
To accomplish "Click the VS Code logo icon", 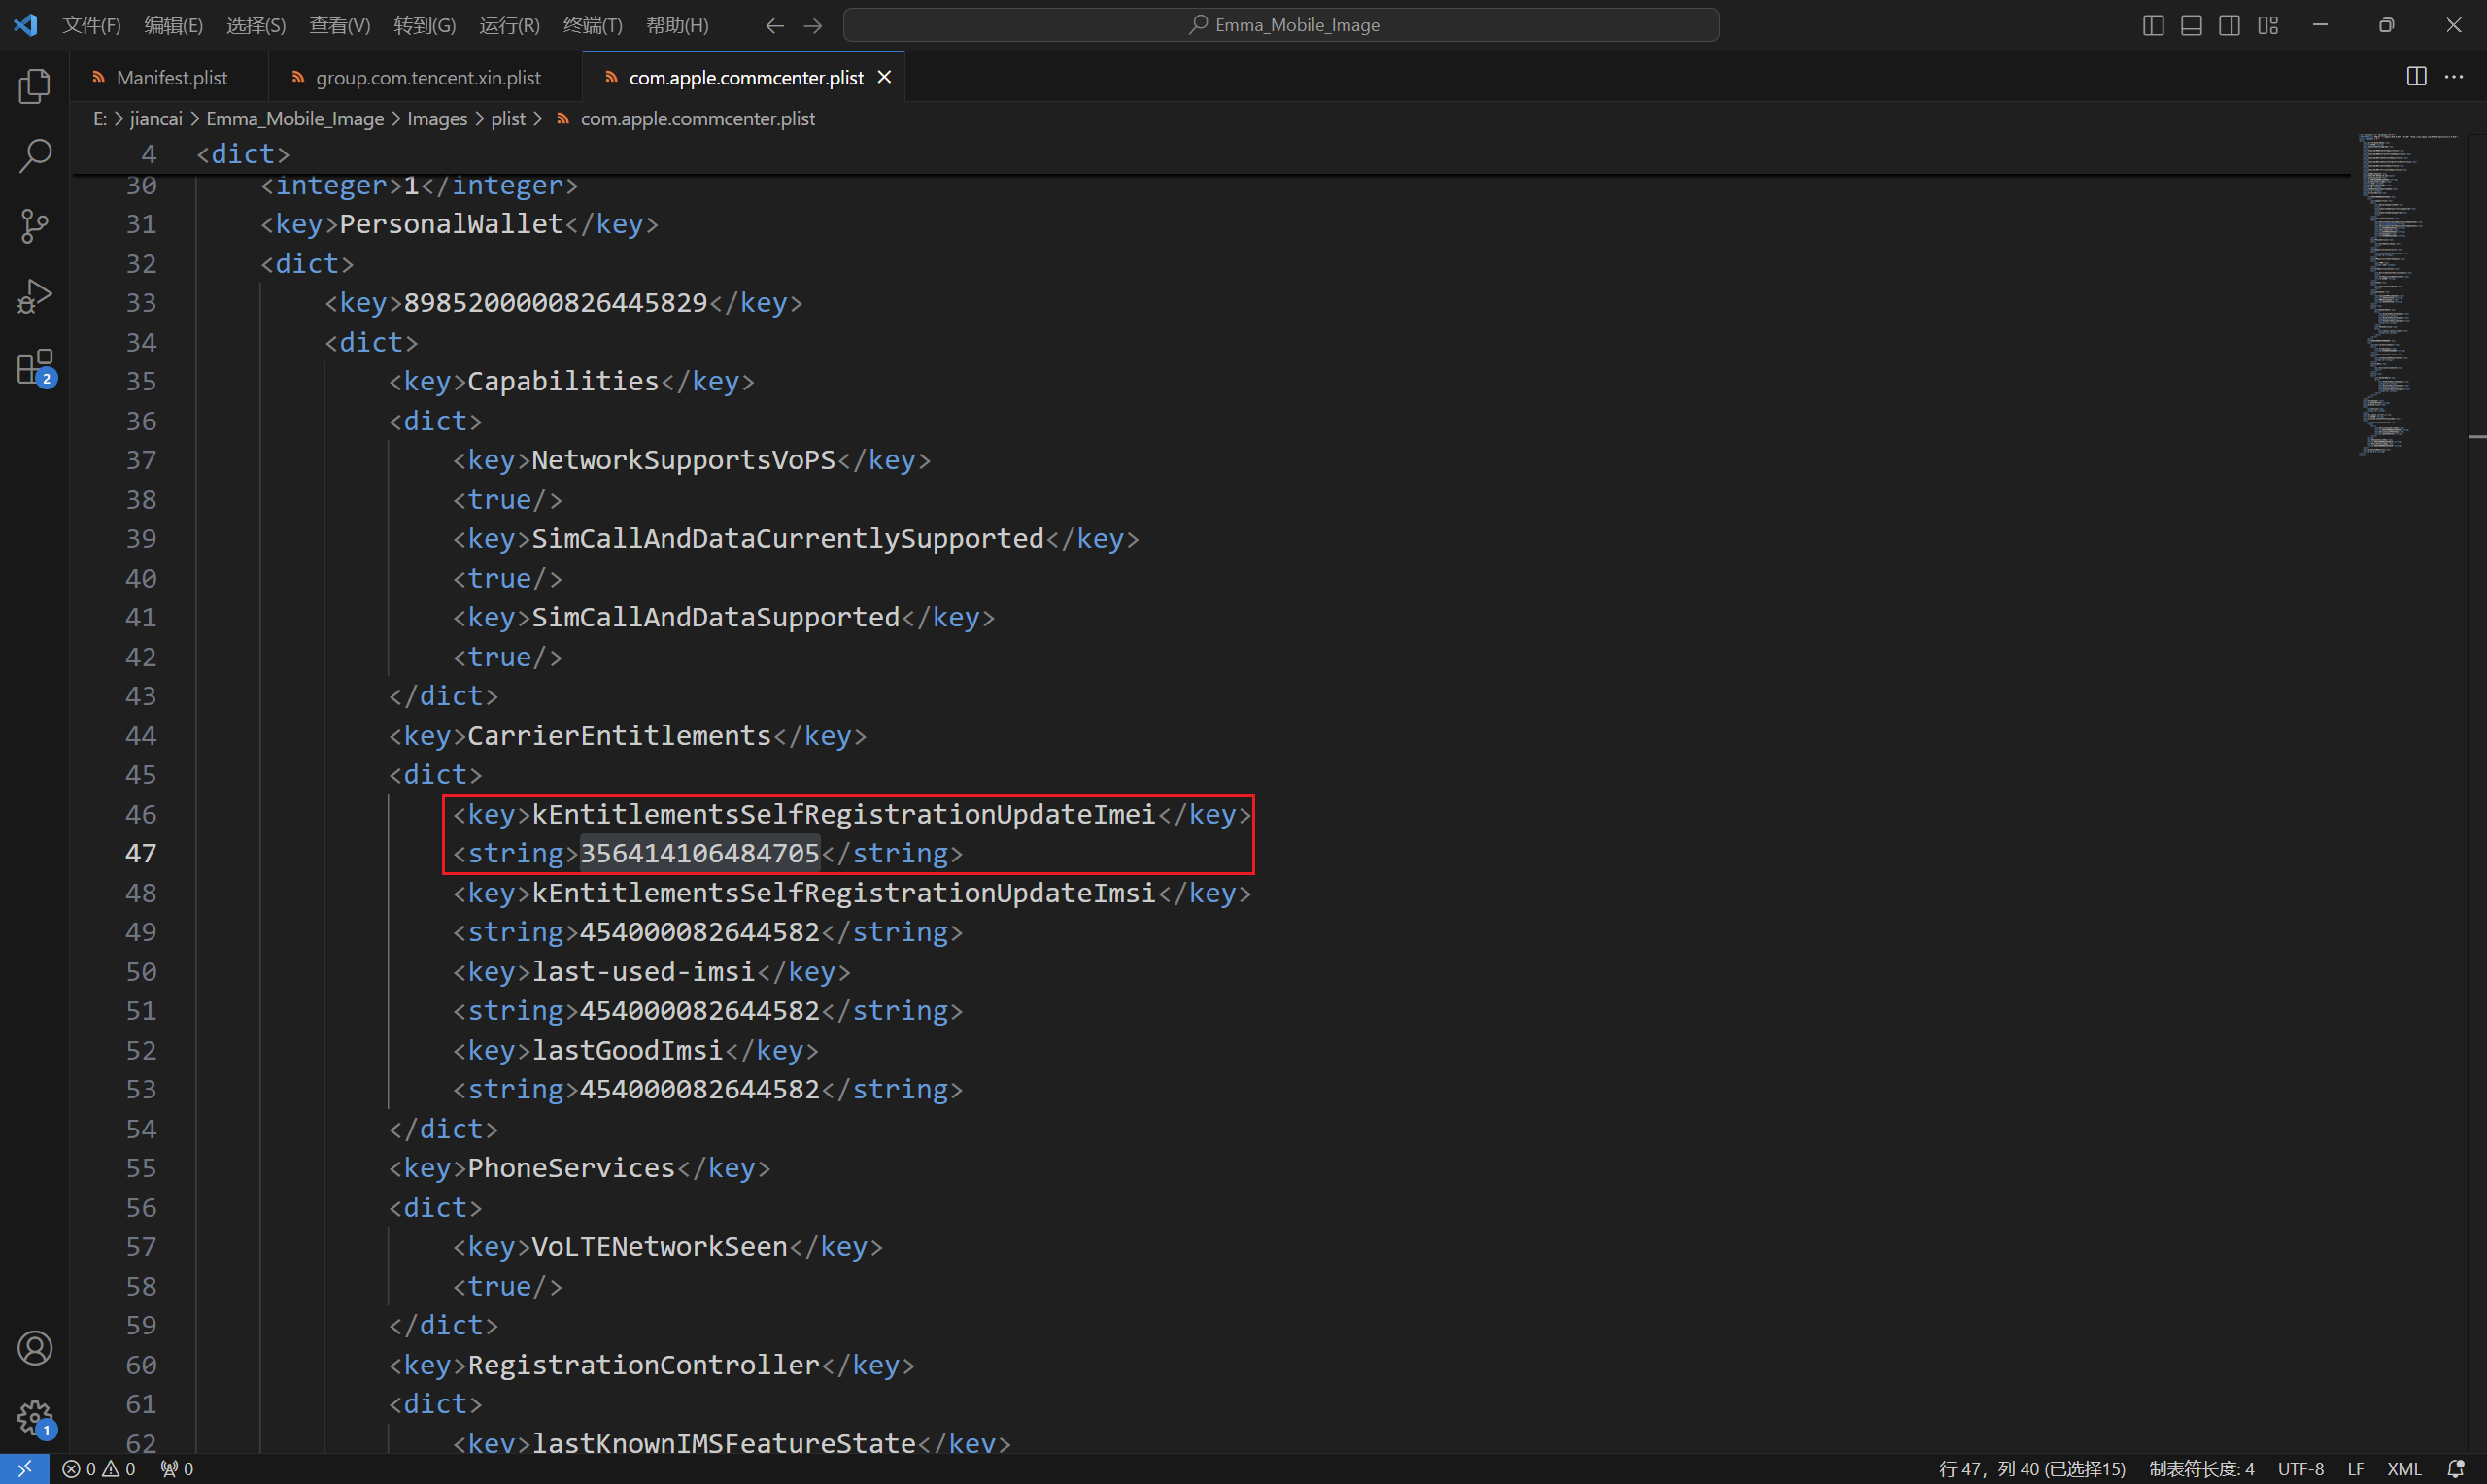I will point(26,25).
